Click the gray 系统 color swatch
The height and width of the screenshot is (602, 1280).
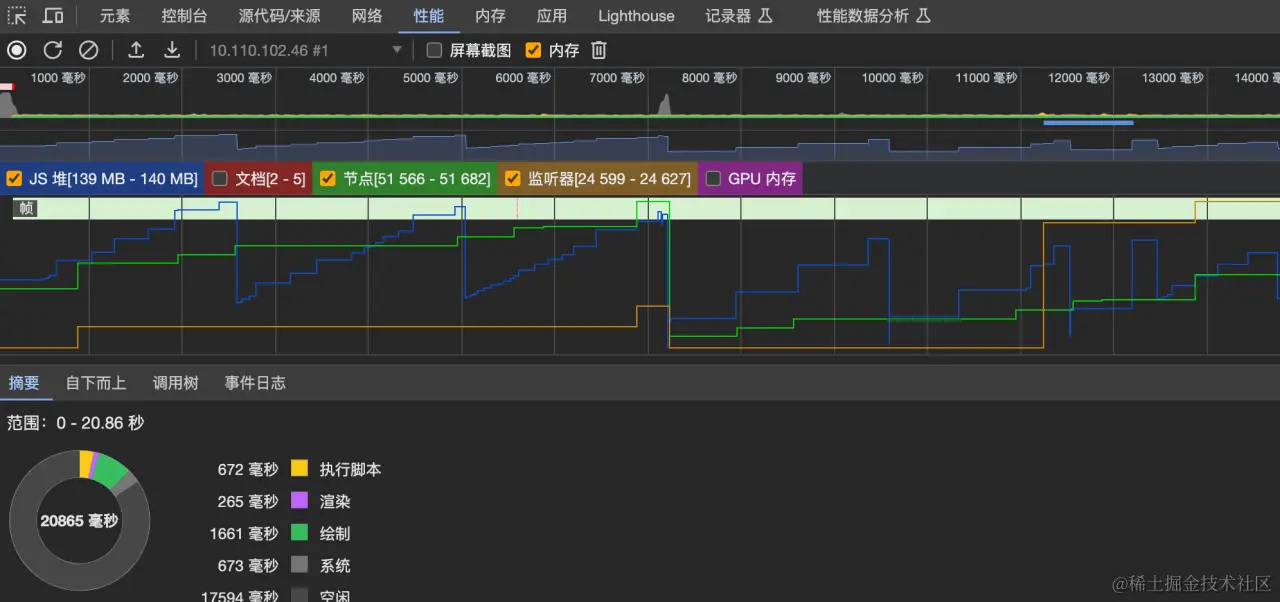299,565
